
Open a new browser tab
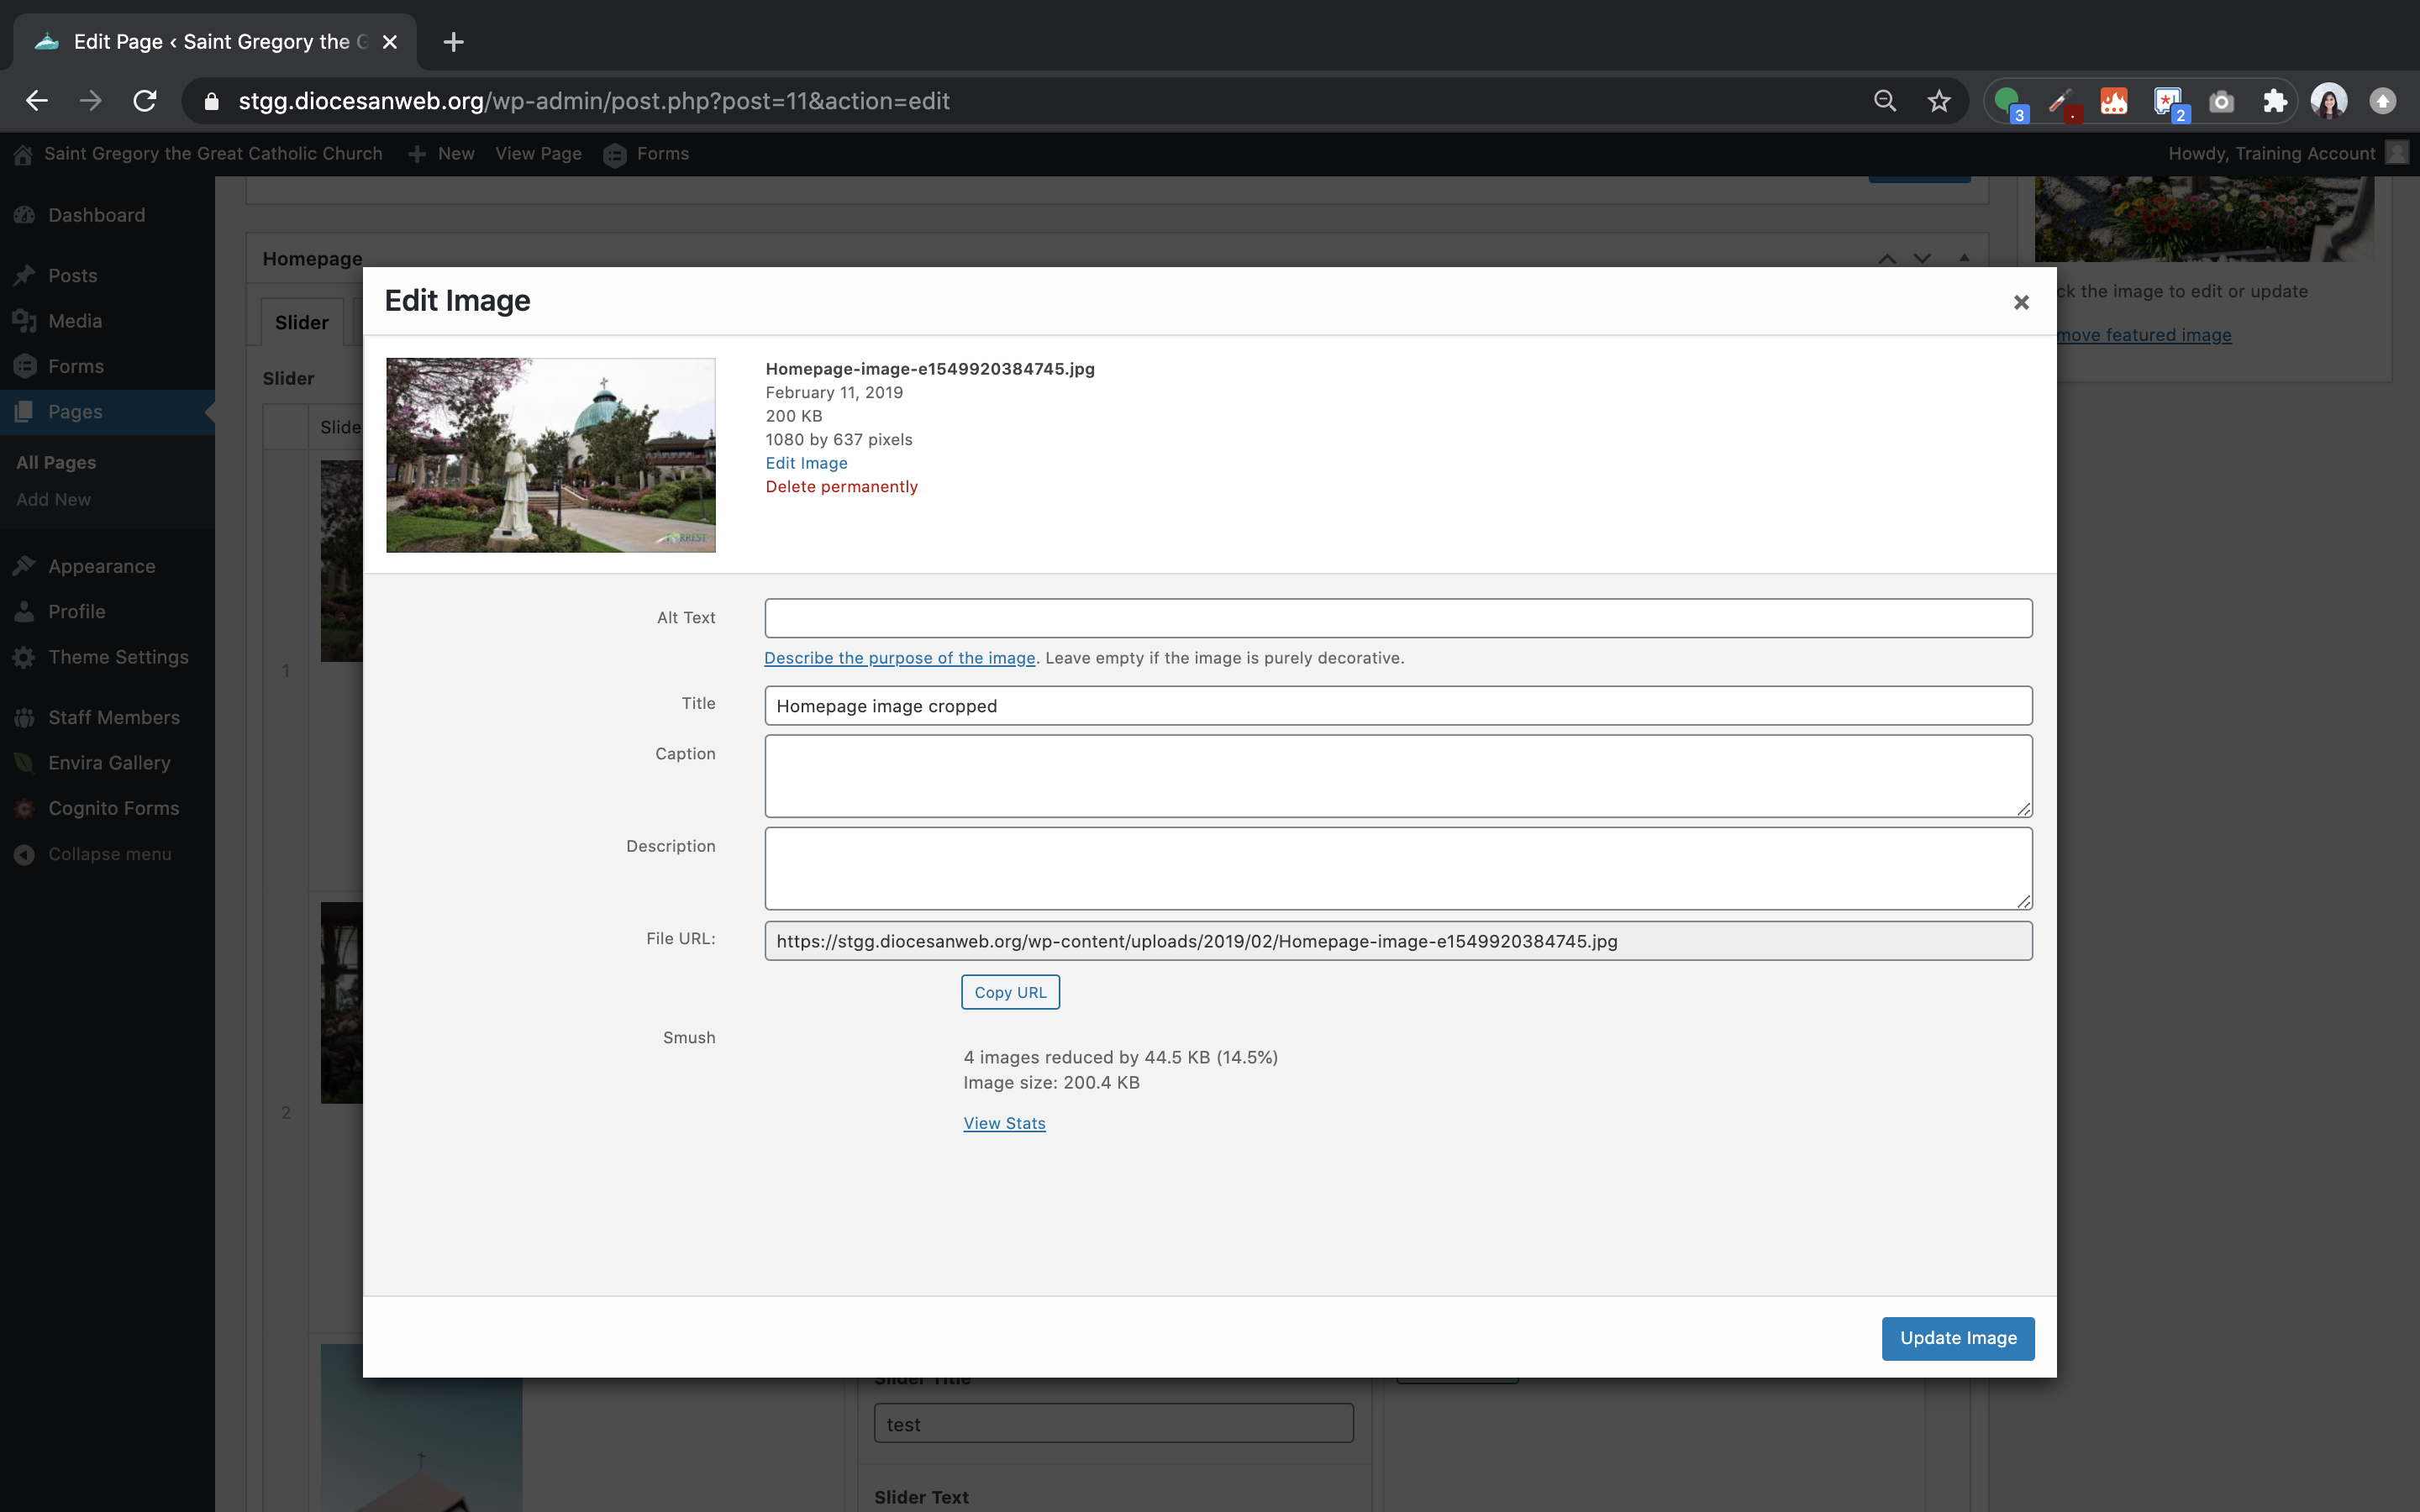[453, 42]
